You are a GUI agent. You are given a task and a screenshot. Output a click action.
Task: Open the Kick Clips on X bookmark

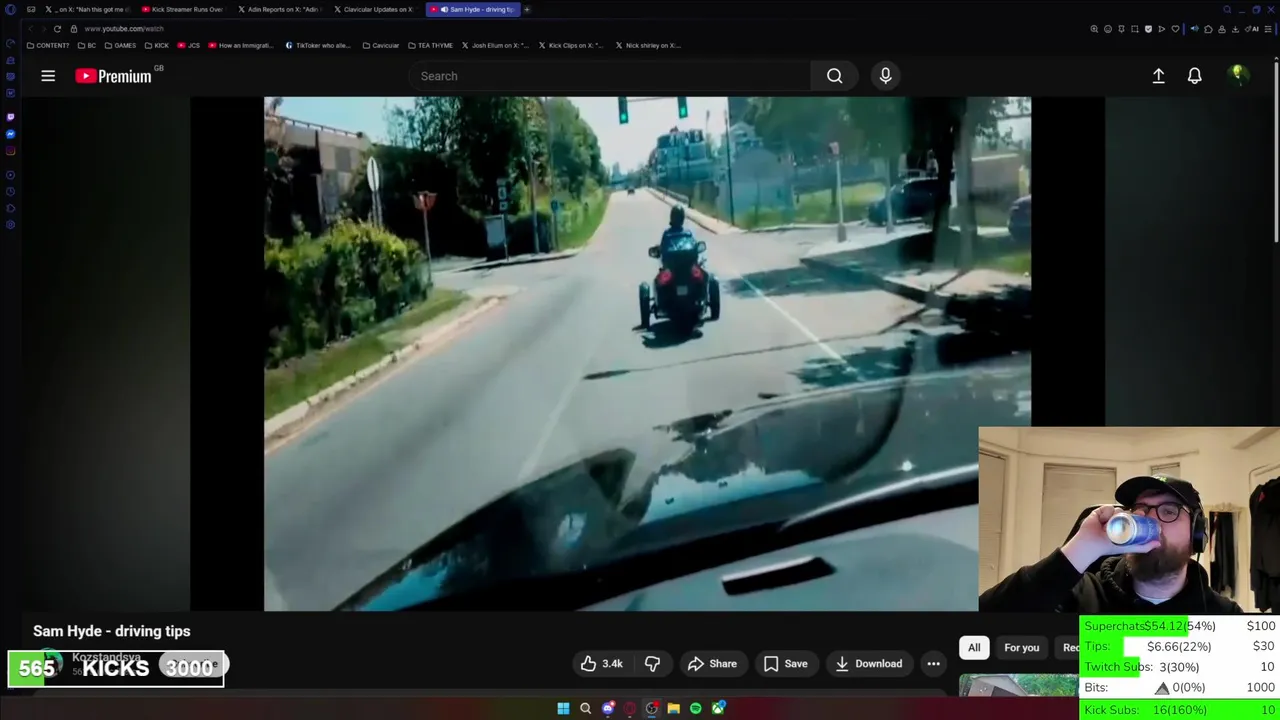click(x=571, y=45)
